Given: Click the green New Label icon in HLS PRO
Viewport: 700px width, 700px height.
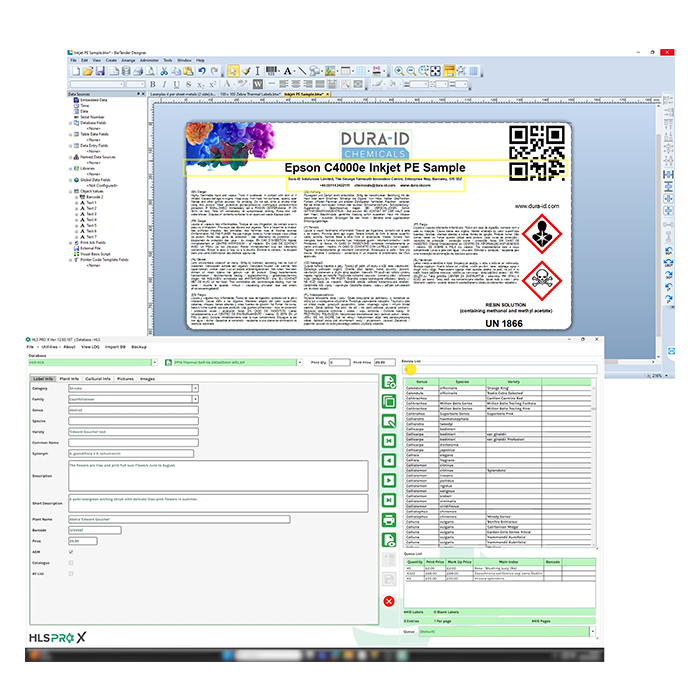Looking at the screenshot, I should [x=389, y=382].
